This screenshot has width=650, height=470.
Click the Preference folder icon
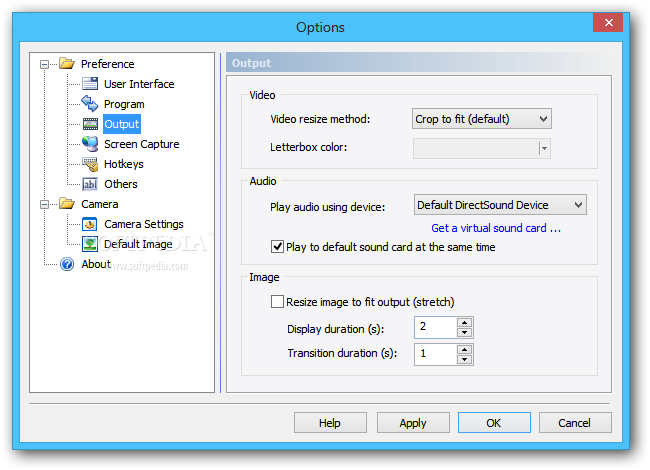(67, 63)
